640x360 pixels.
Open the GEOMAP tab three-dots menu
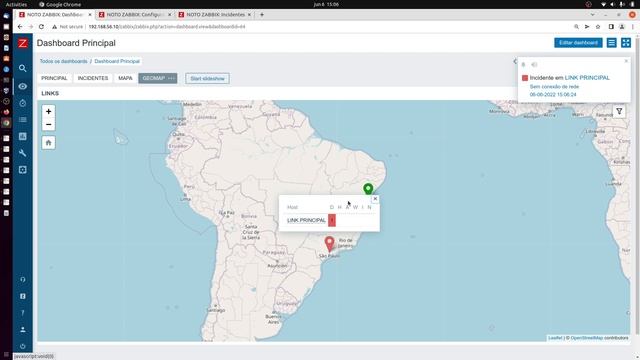click(171, 78)
